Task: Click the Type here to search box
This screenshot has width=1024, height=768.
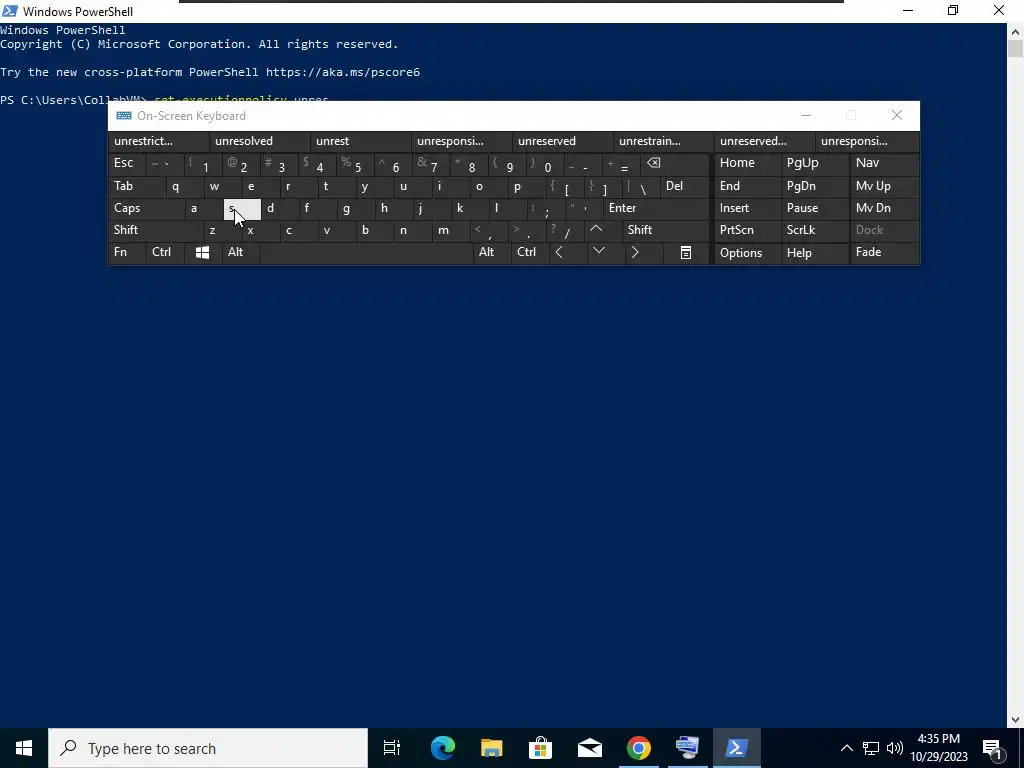Action: click(x=208, y=748)
